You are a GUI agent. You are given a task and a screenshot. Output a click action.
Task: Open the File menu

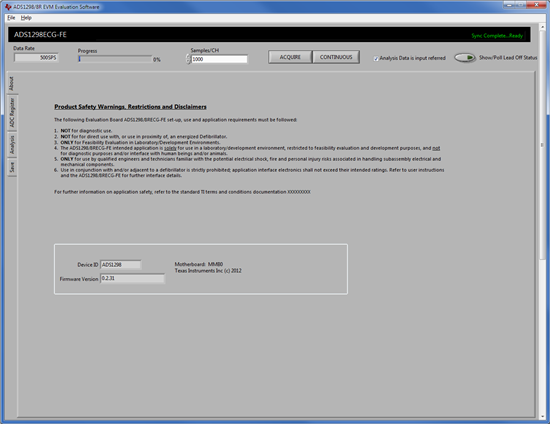[11, 18]
